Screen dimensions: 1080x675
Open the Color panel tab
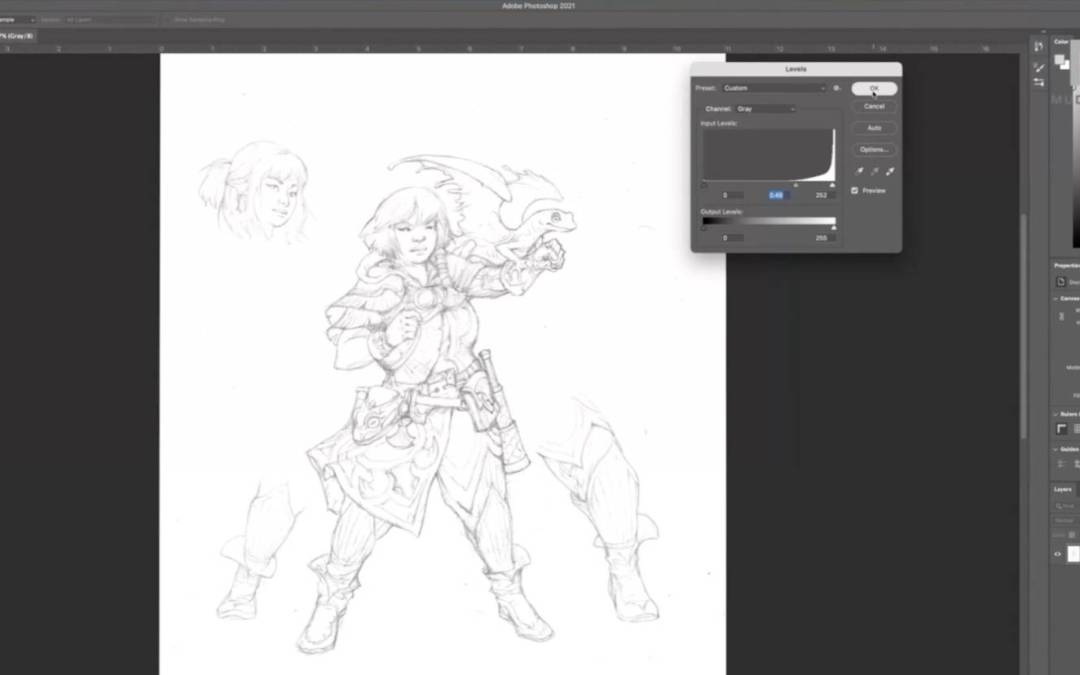click(1061, 42)
